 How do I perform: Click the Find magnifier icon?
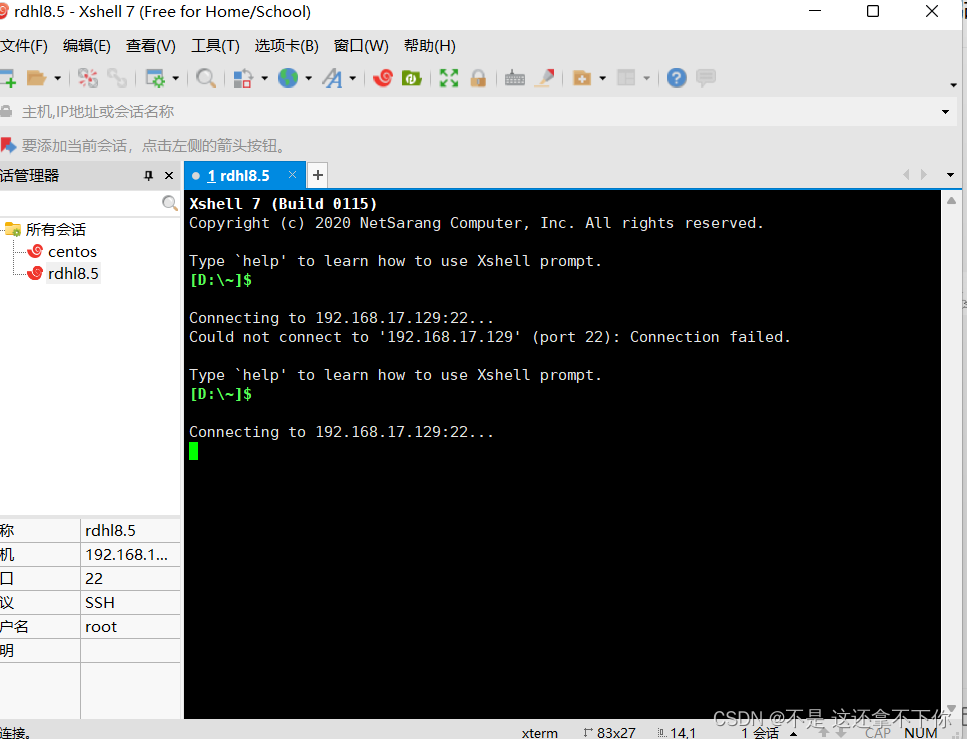[x=205, y=77]
